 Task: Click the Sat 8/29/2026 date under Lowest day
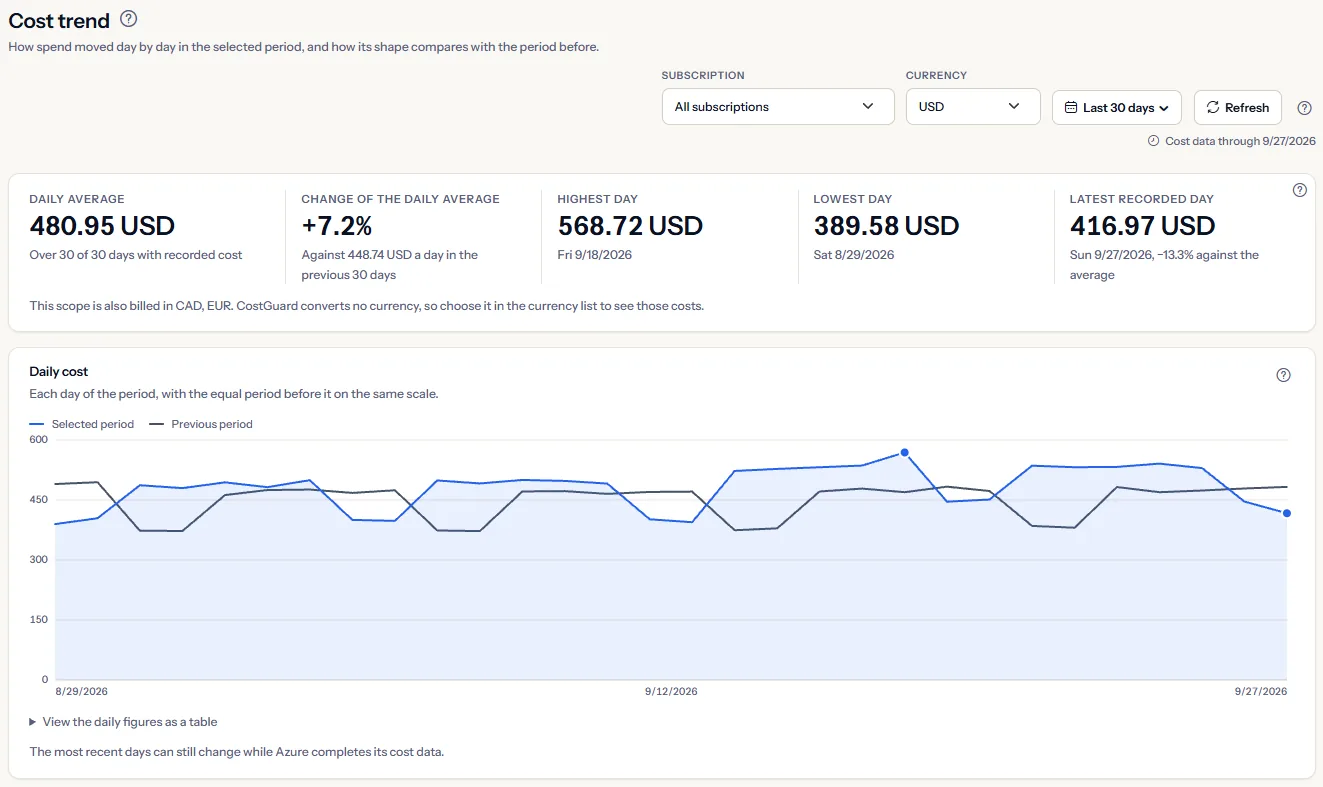(853, 255)
